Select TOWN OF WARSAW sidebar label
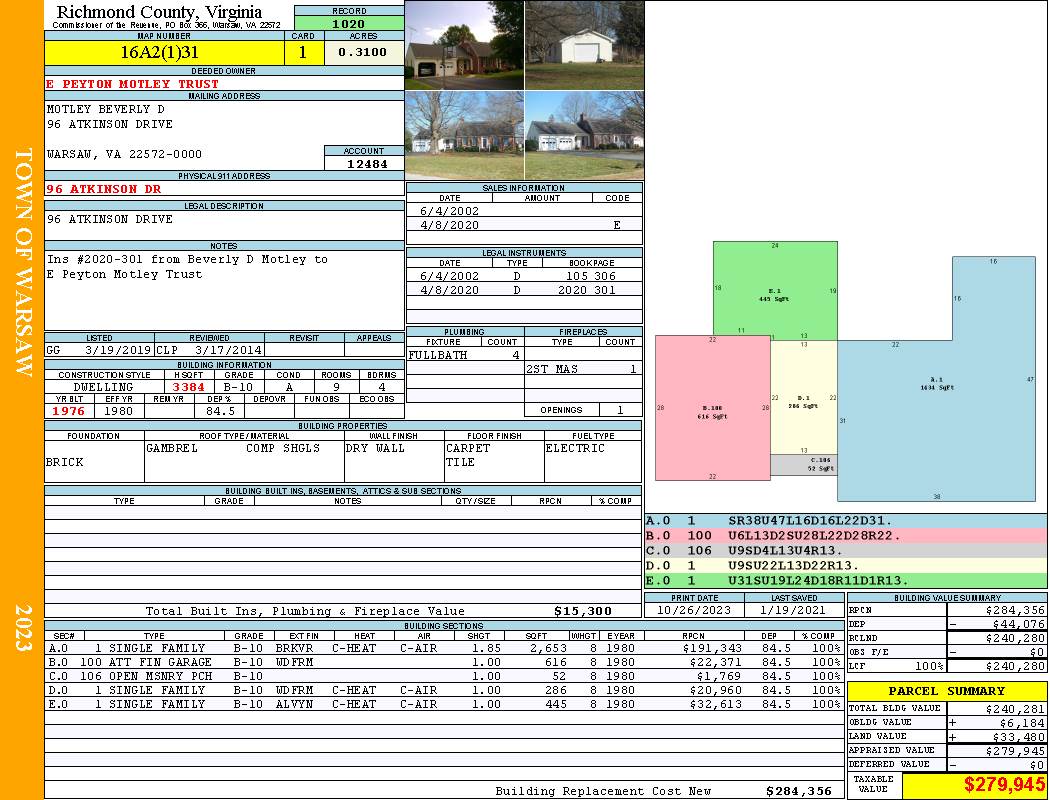Screen dimensions: 1050x800 pos(23,262)
